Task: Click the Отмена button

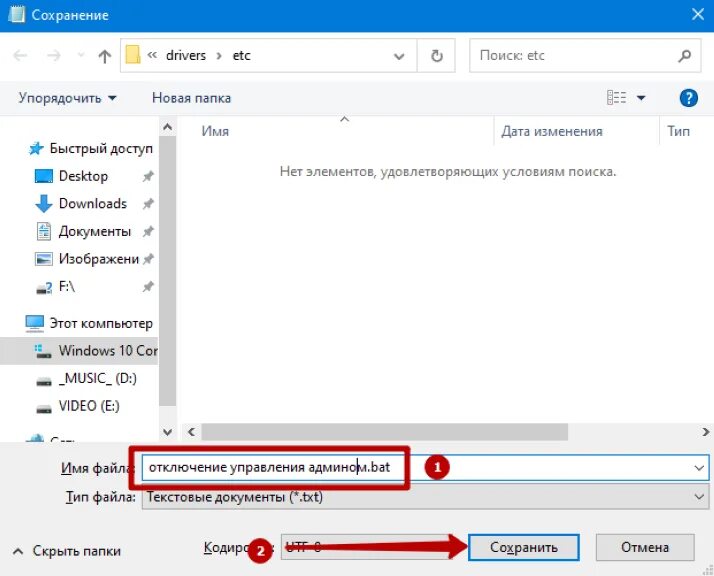Action: pos(645,547)
